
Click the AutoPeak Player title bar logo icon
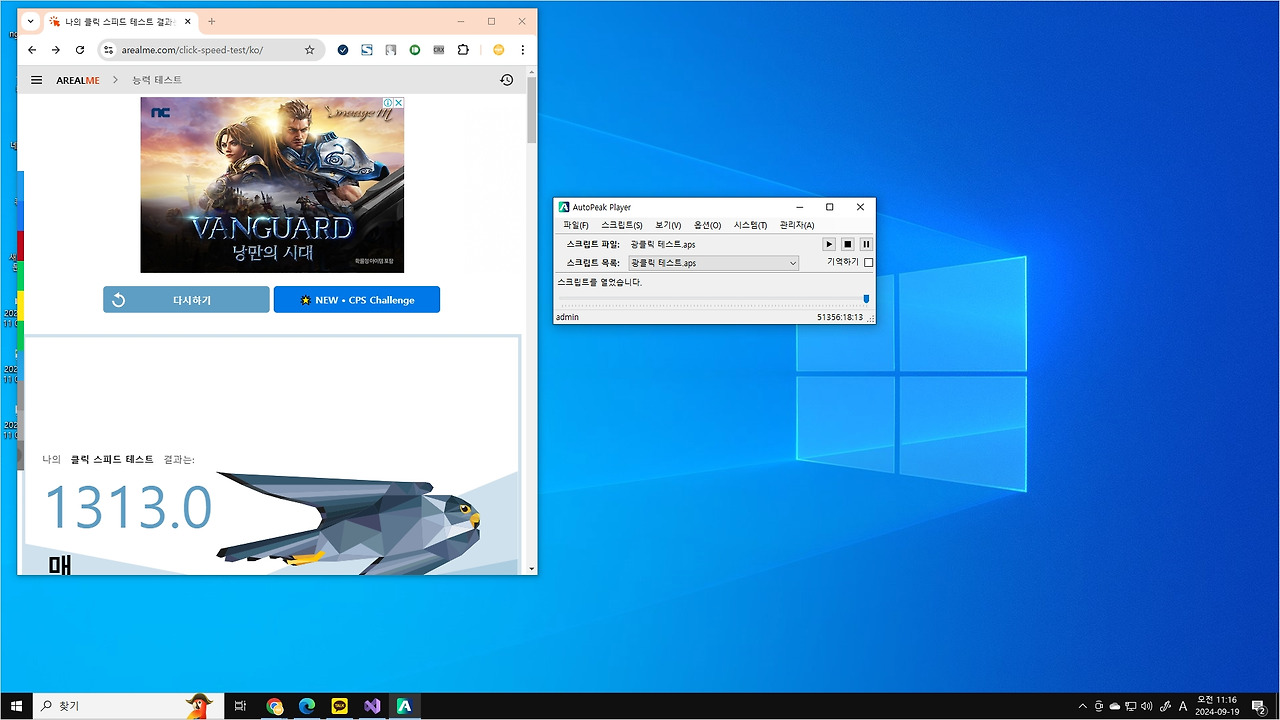coord(564,207)
